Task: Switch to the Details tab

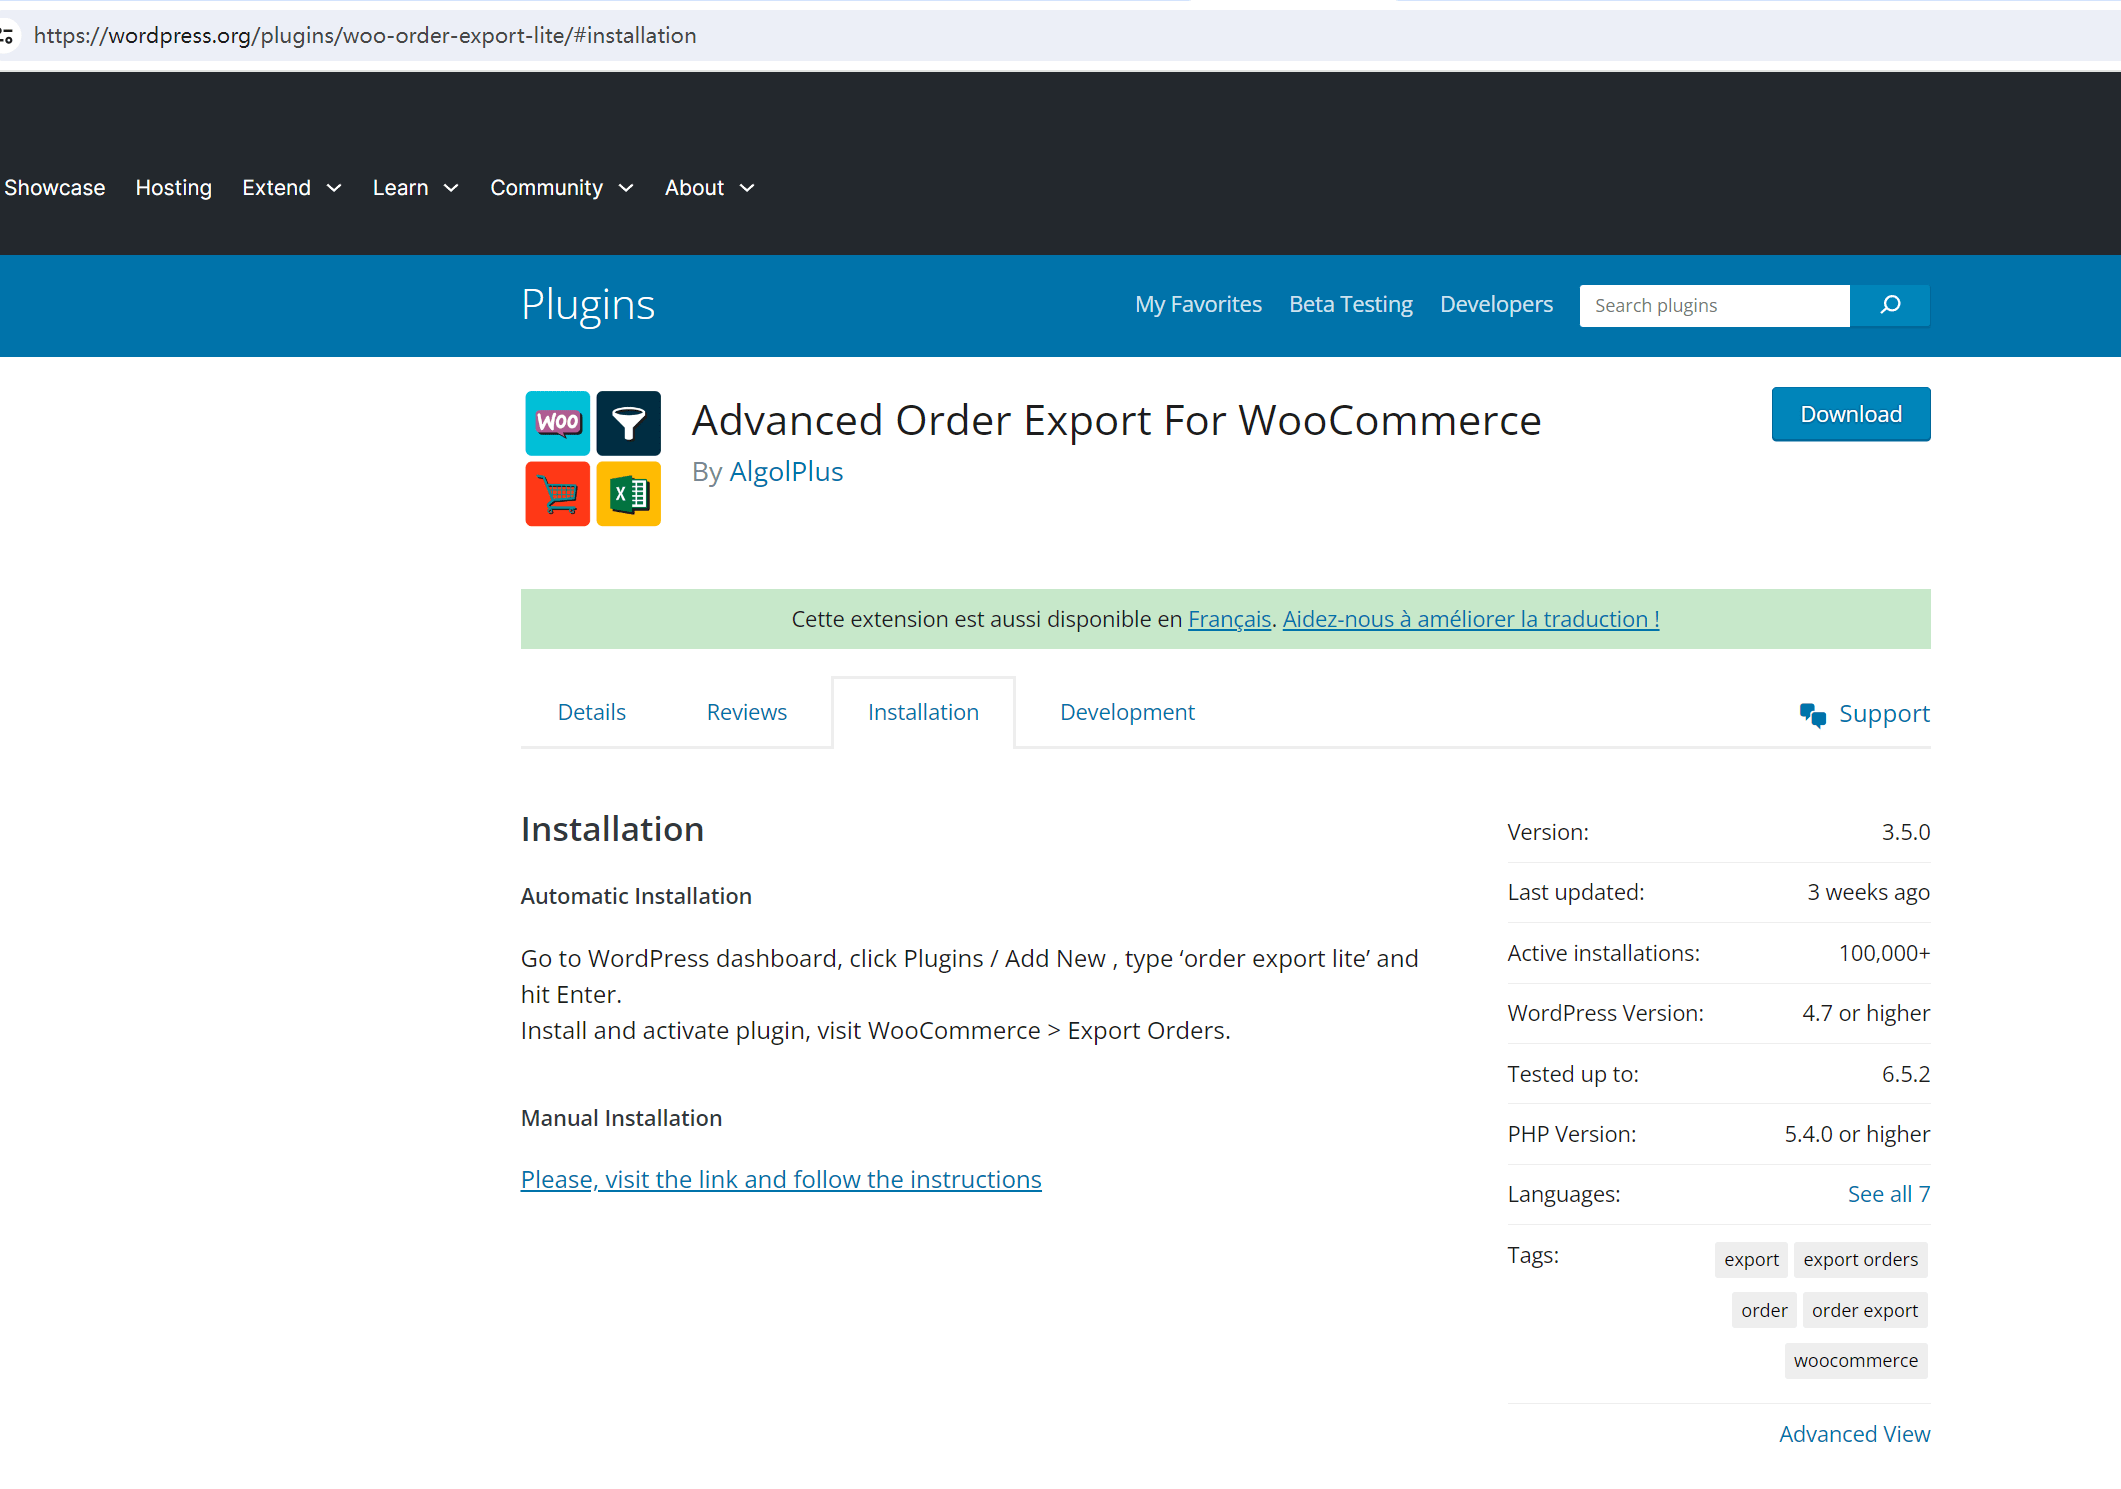Action: coord(592,712)
